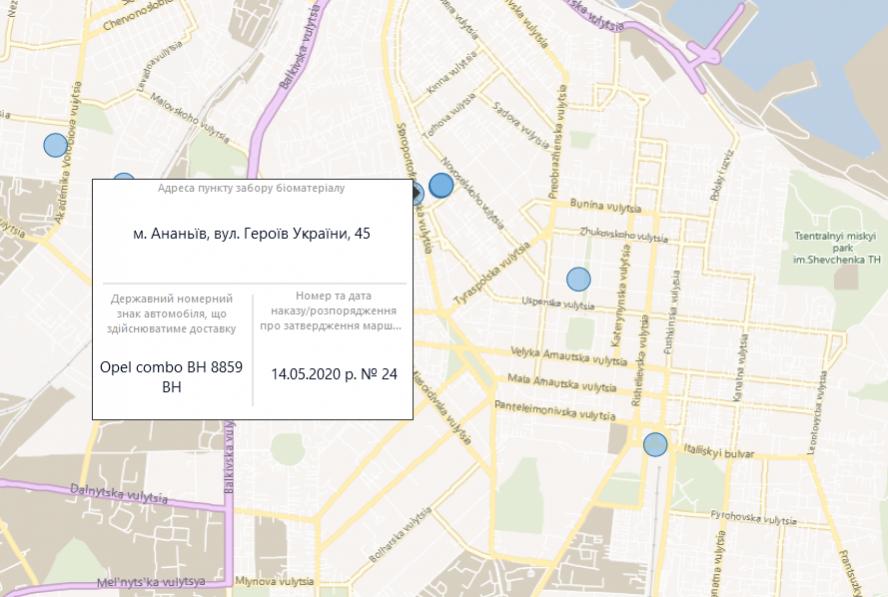Click the truncated 'Номер та дата наказу' label
888x597 pixels.
tap(335, 311)
